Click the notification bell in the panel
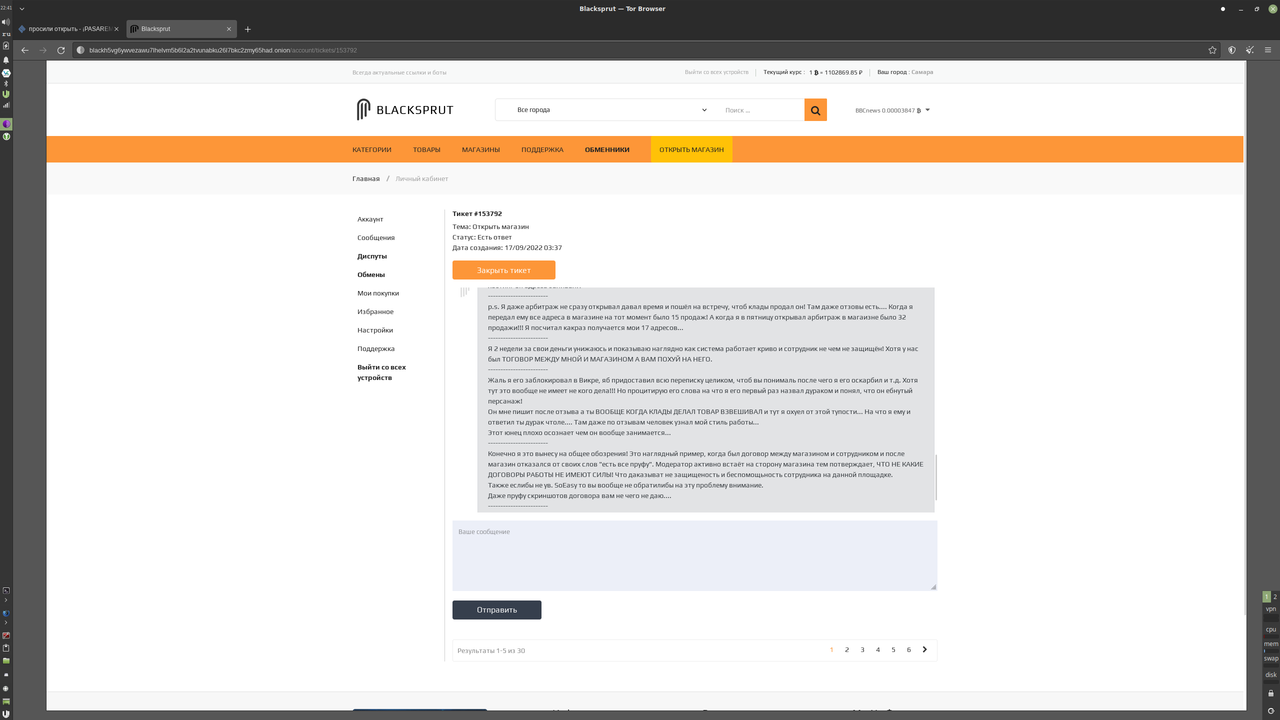The height and width of the screenshot is (720, 1280). [x=6, y=60]
